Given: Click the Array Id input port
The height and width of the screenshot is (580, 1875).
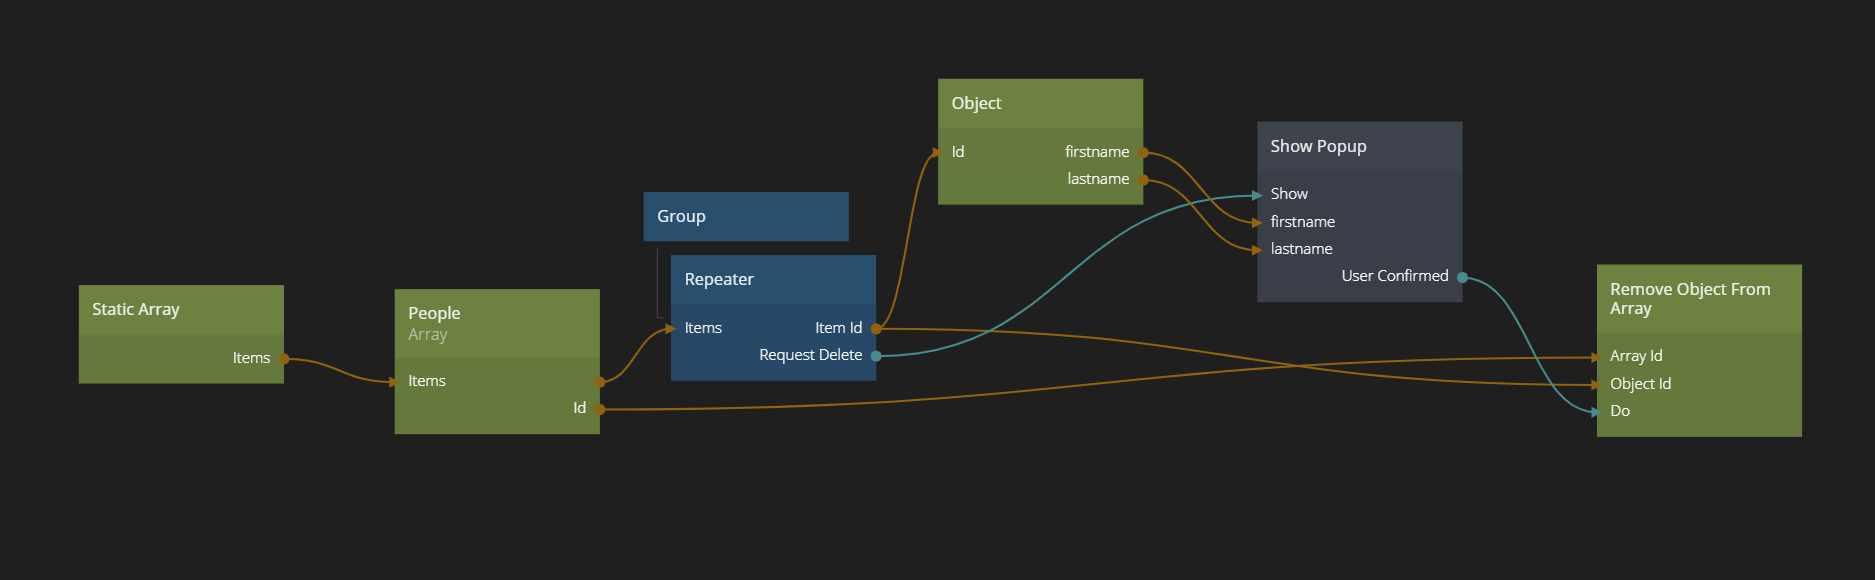Looking at the screenshot, I should click(x=1598, y=357).
